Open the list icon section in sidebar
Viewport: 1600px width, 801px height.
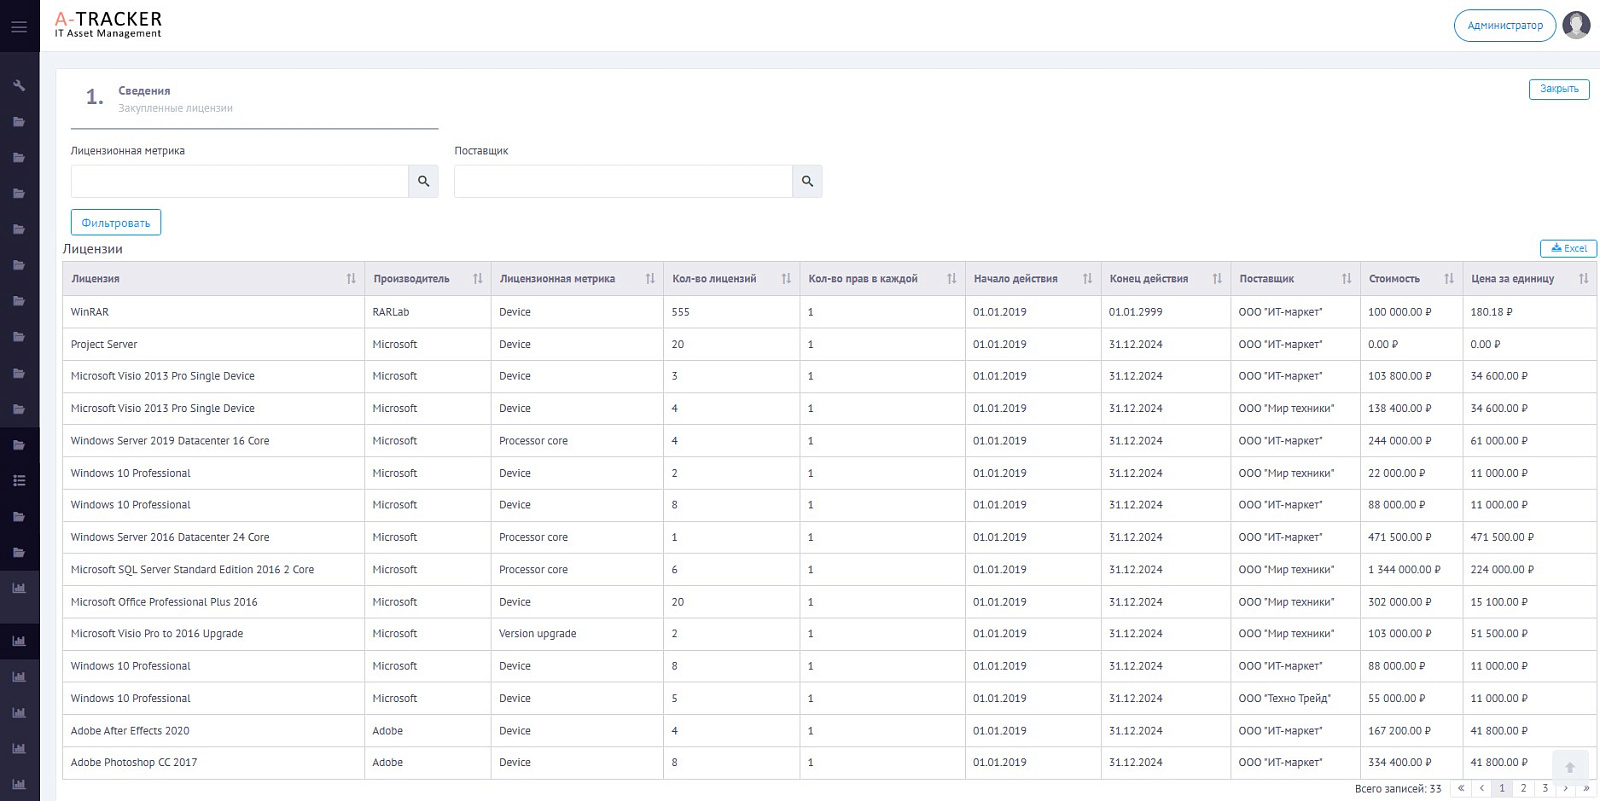coord(19,481)
